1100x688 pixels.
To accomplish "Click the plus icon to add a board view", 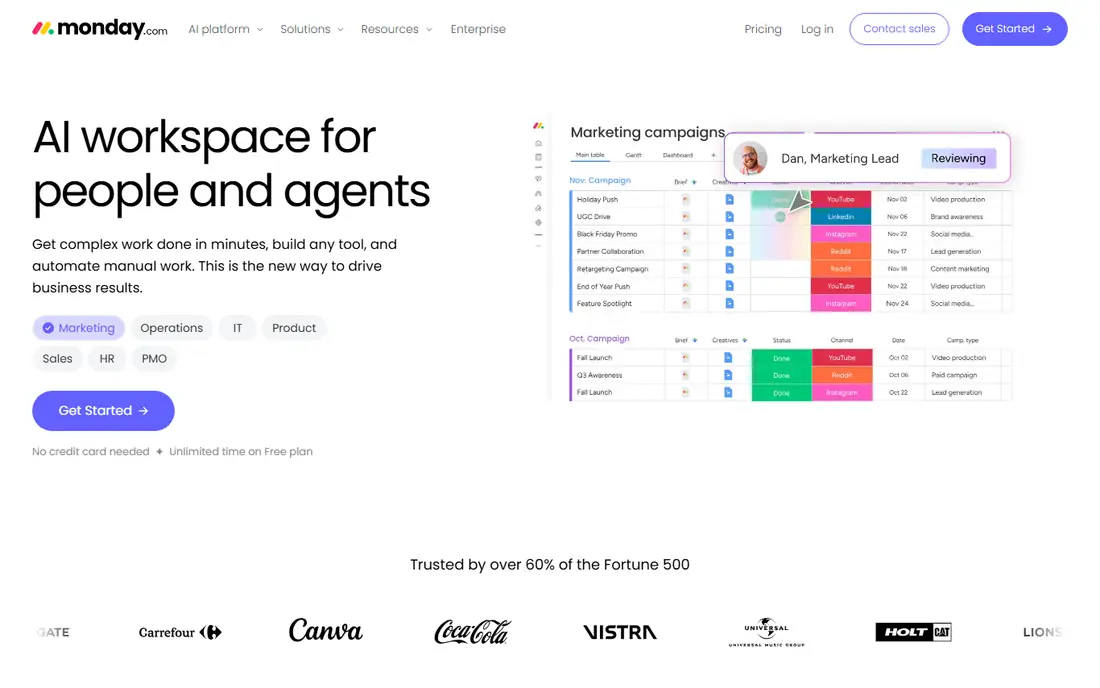I will tap(713, 155).
